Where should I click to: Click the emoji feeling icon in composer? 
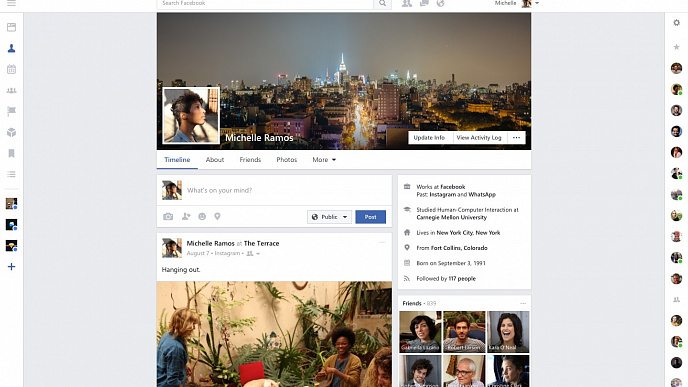pyautogui.click(x=202, y=216)
